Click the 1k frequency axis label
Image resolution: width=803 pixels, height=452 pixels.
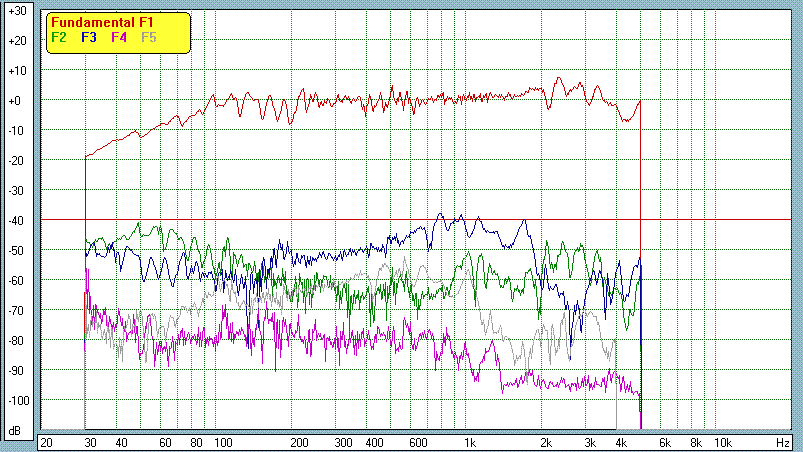[x=470, y=443]
